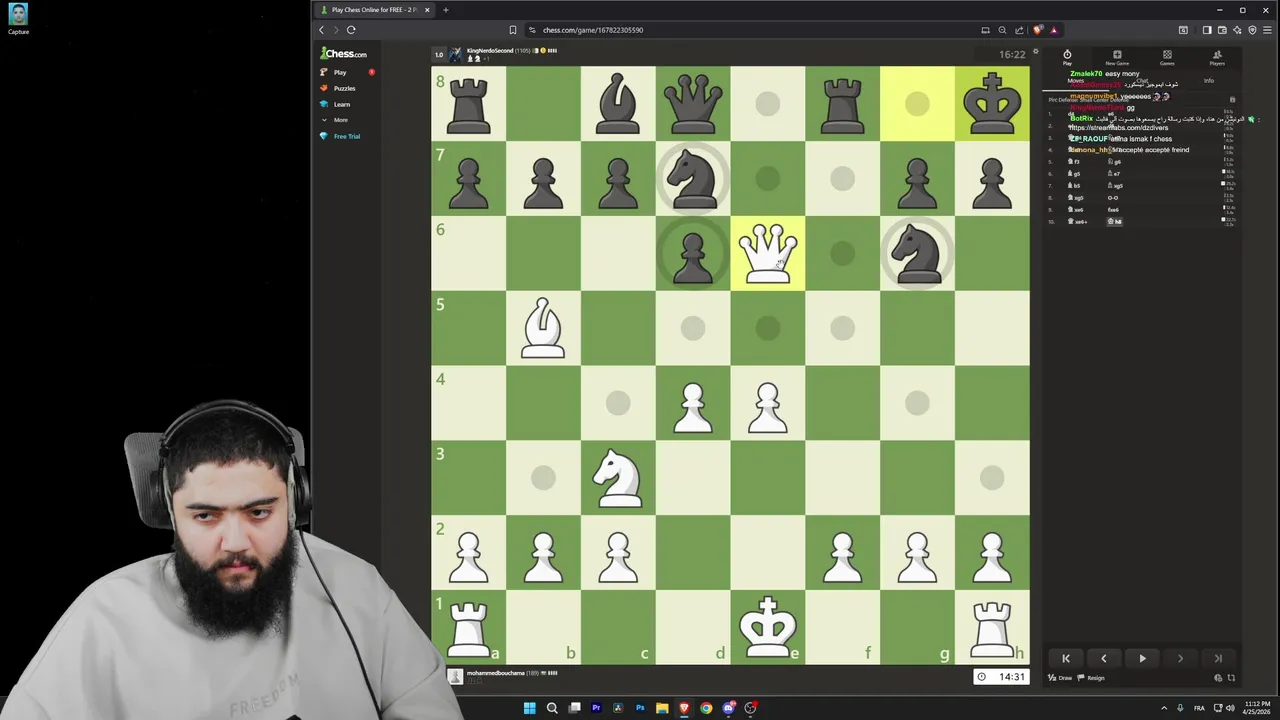Show hidden system tray icons
This screenshot has height=720, width=1280.
(1163, 708)
